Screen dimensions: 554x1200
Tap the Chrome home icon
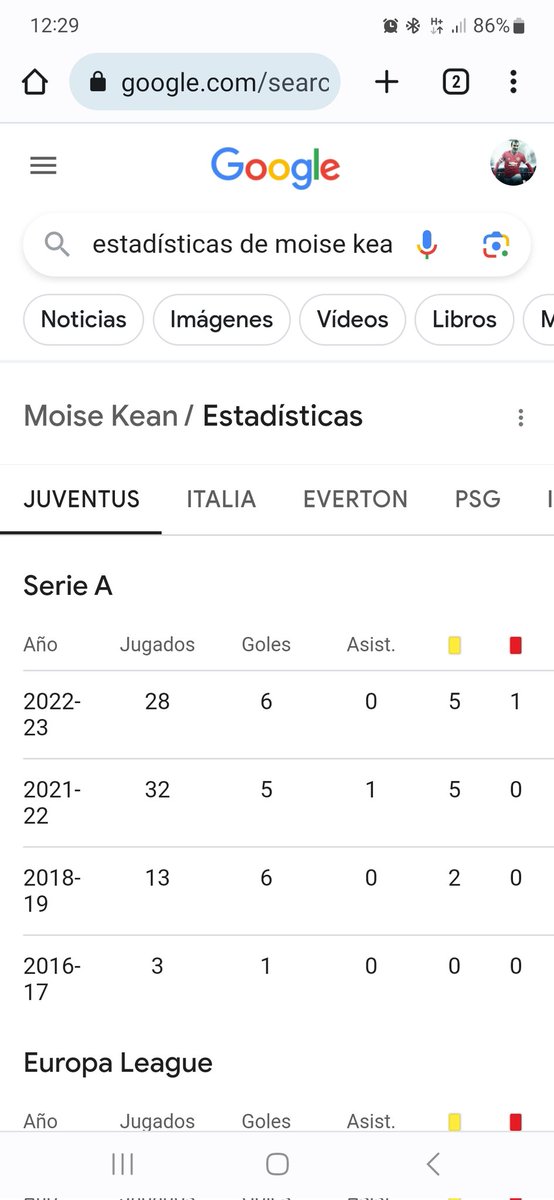pos(35,82)
